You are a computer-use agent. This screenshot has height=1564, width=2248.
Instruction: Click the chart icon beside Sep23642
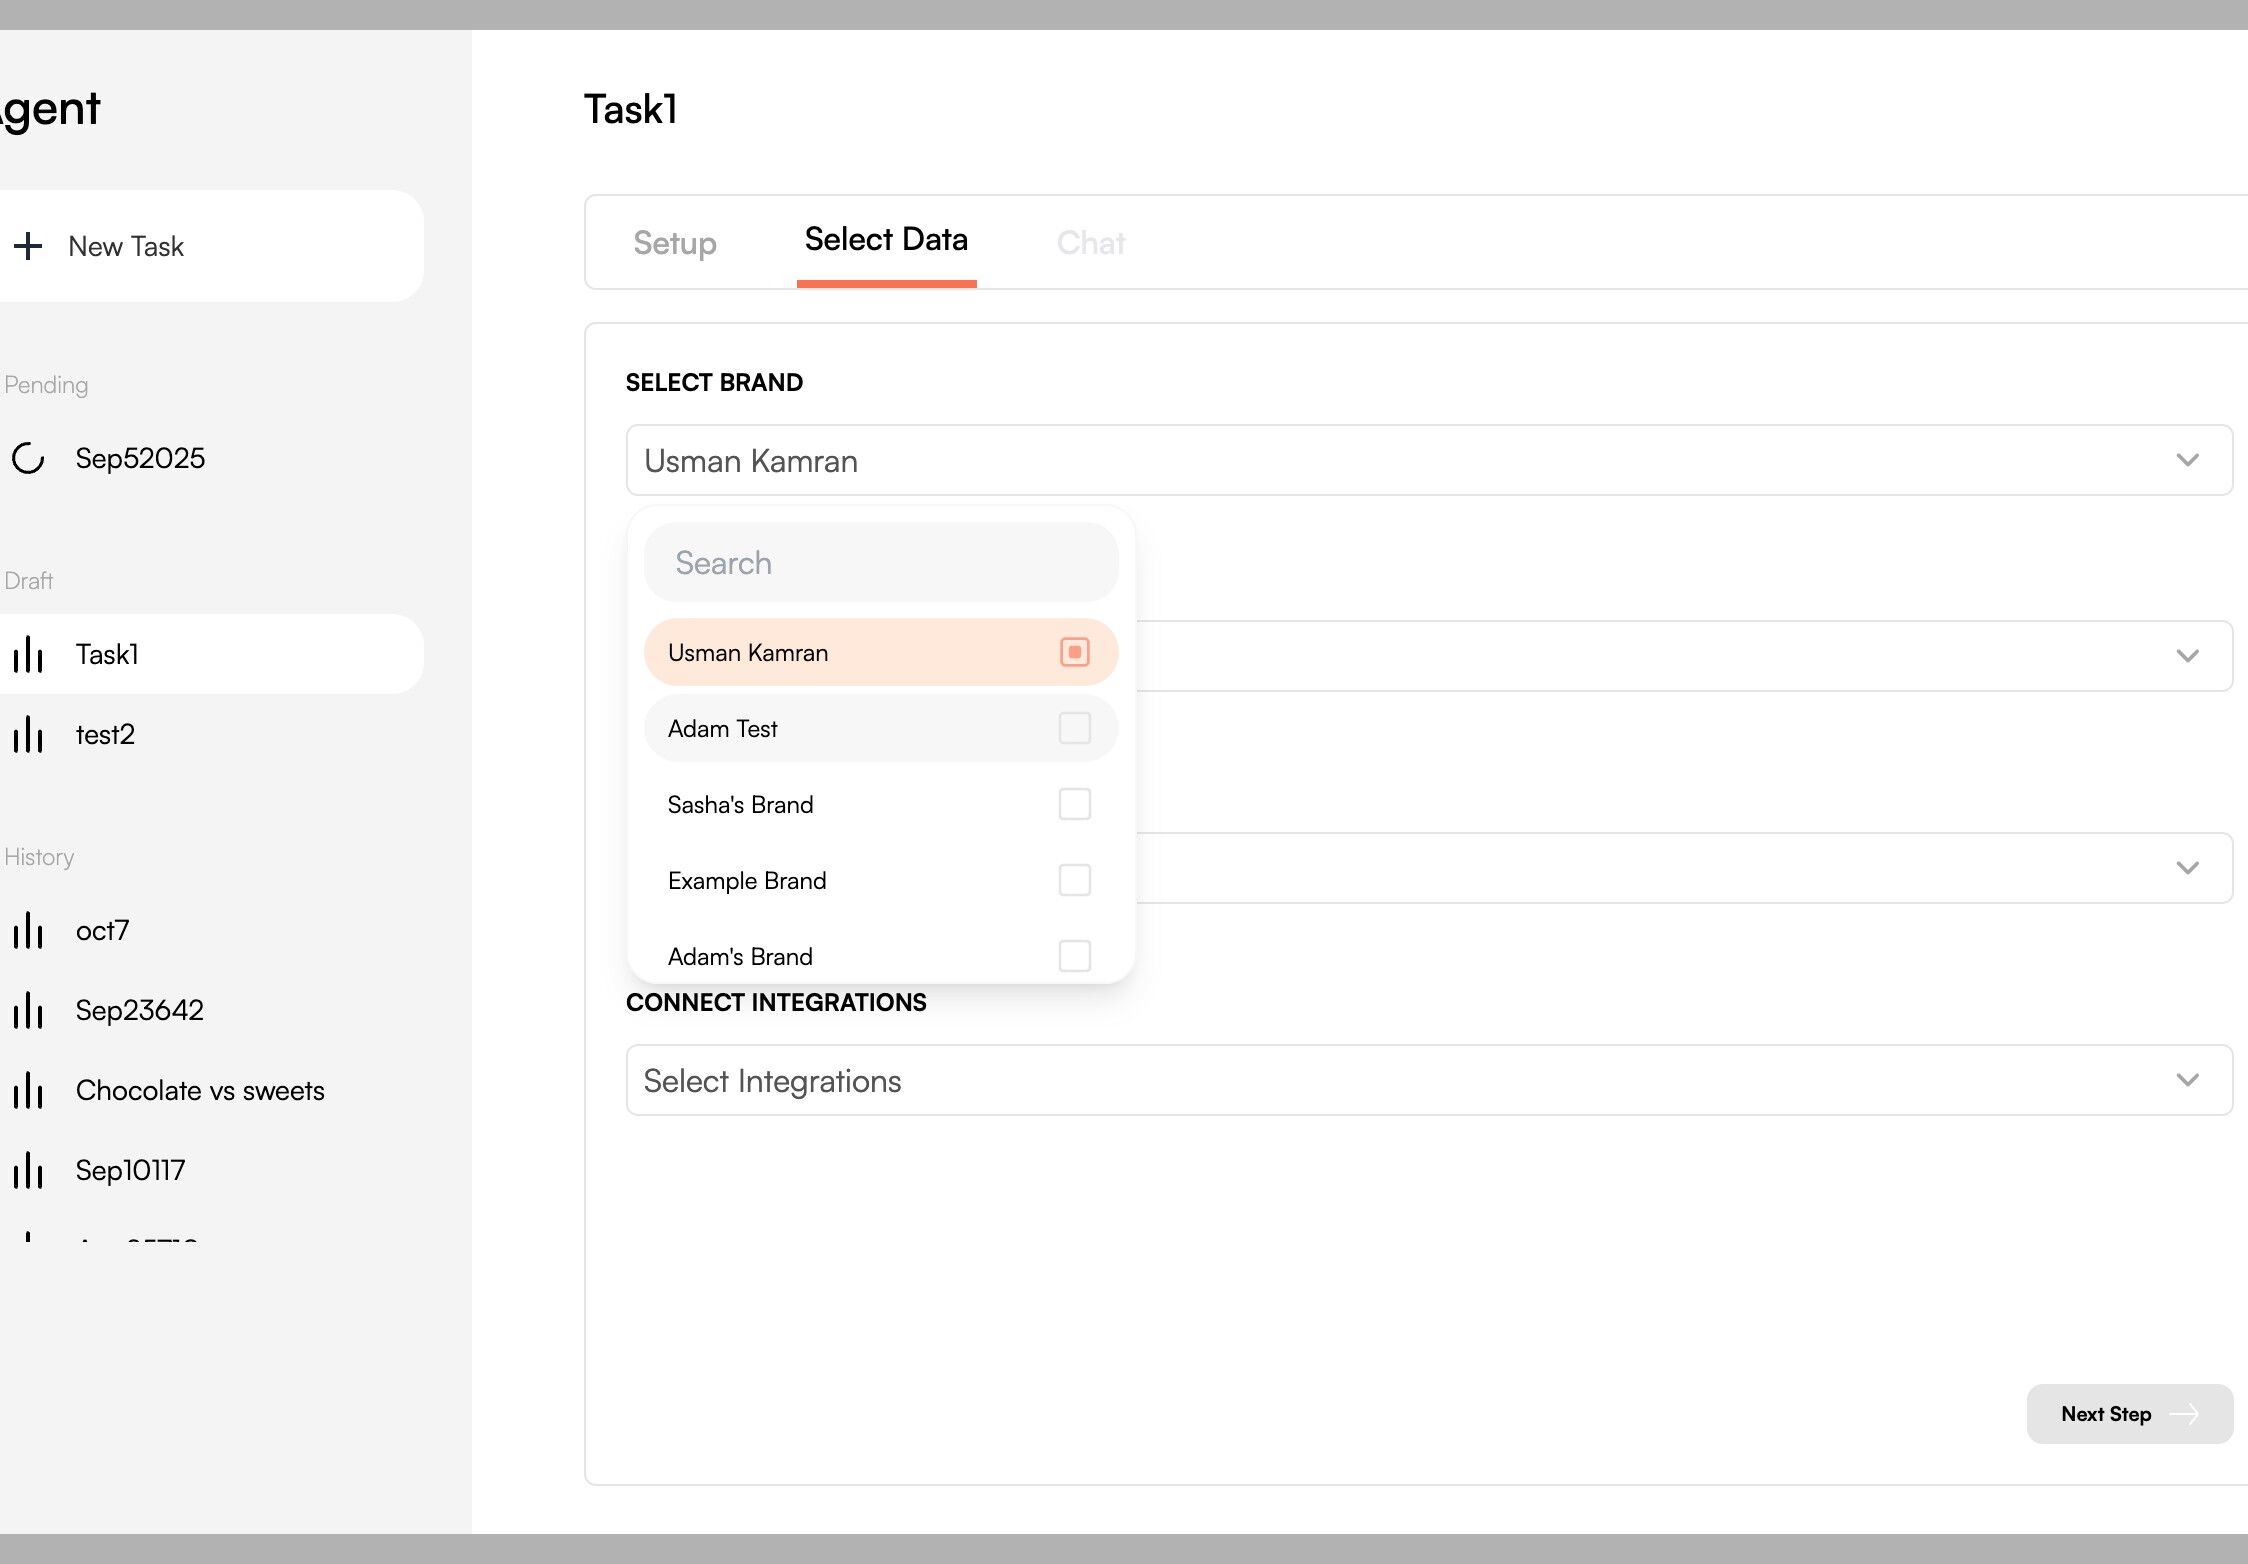(28, 1011)
